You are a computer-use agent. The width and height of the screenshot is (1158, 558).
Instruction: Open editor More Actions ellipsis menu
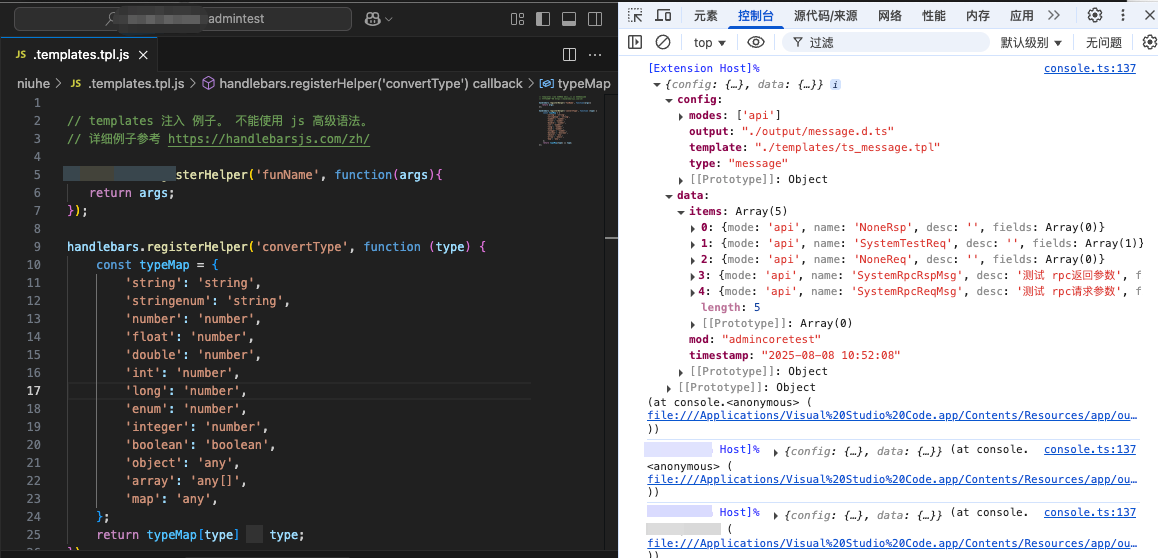pos(595,55)
